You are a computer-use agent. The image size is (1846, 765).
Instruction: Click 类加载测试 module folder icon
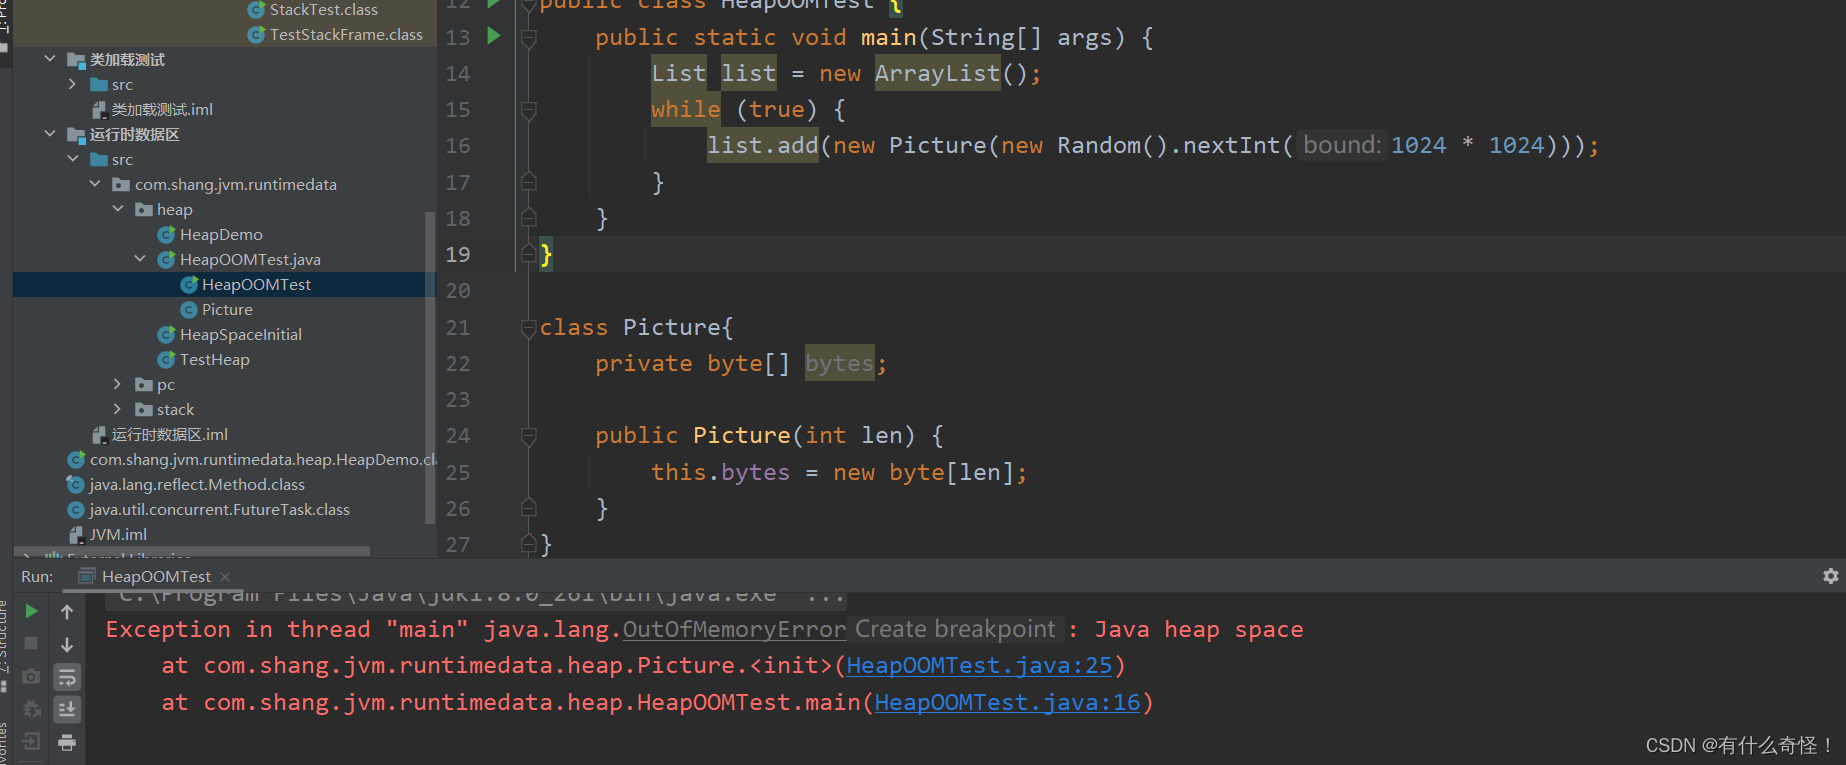click(76, 60)
